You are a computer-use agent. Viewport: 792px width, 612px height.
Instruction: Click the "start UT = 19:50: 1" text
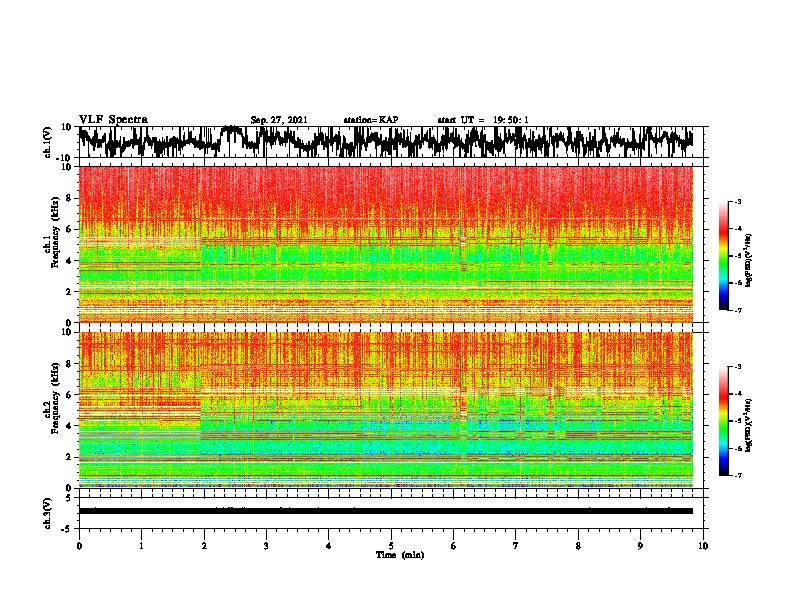(x=483, y=120)
